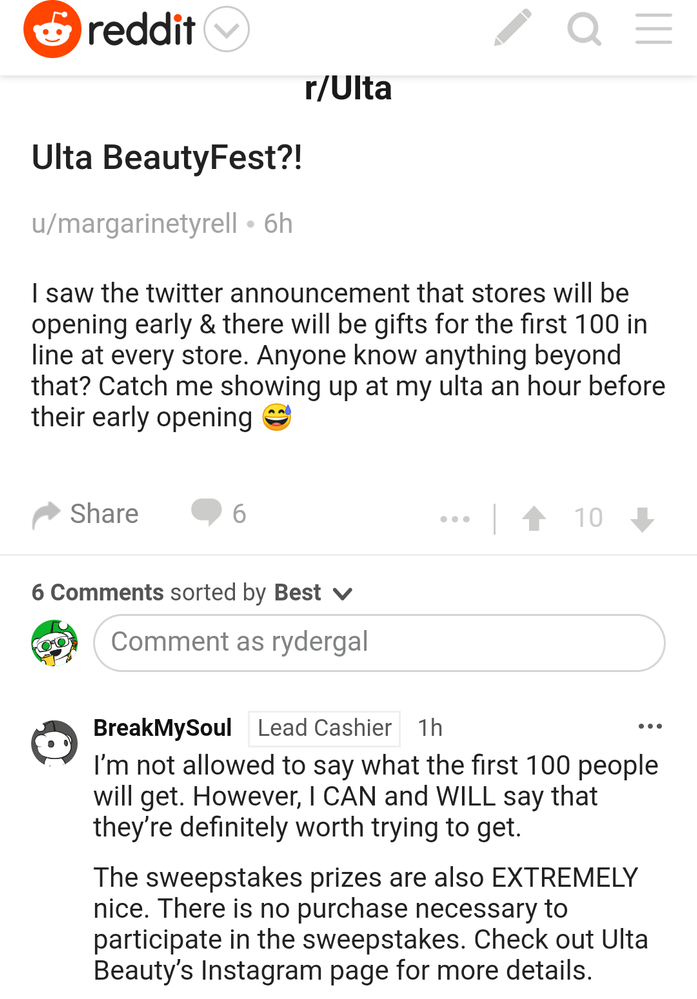Open BreakMySoul's comment options menu
697x999 pixels.
[649, 726]
